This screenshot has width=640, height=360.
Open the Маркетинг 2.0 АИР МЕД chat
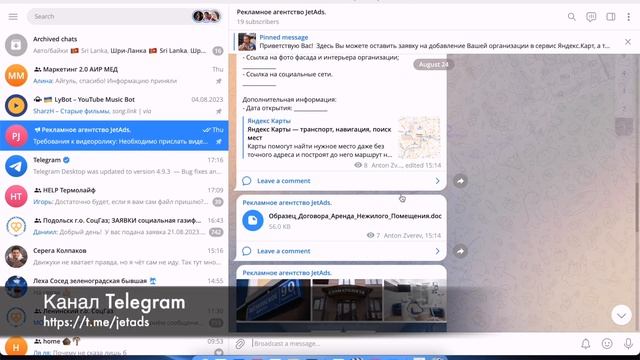(114, 75)
